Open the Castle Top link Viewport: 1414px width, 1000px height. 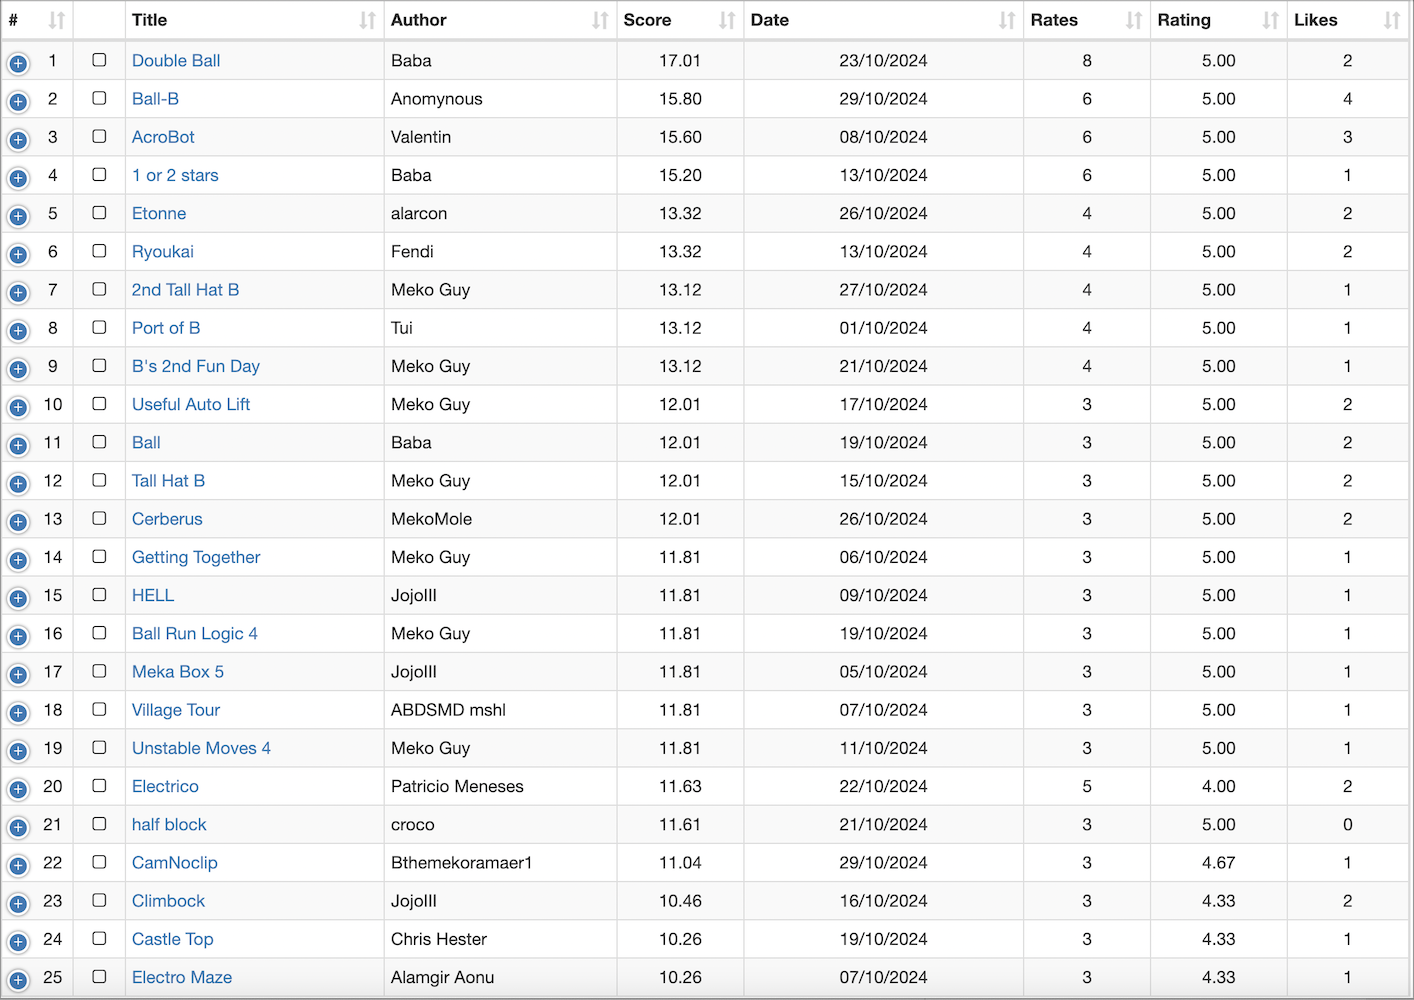172,939
